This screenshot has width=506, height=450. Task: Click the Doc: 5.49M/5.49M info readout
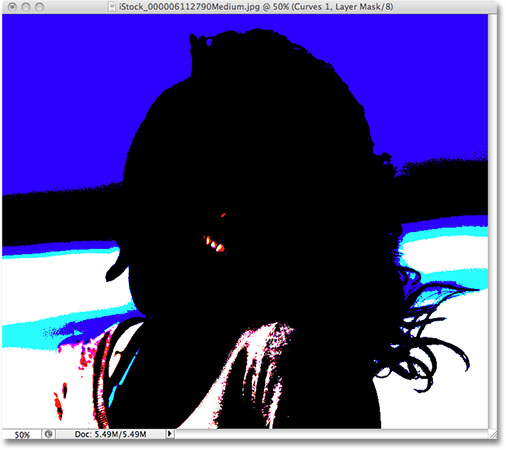coord(110,434)
